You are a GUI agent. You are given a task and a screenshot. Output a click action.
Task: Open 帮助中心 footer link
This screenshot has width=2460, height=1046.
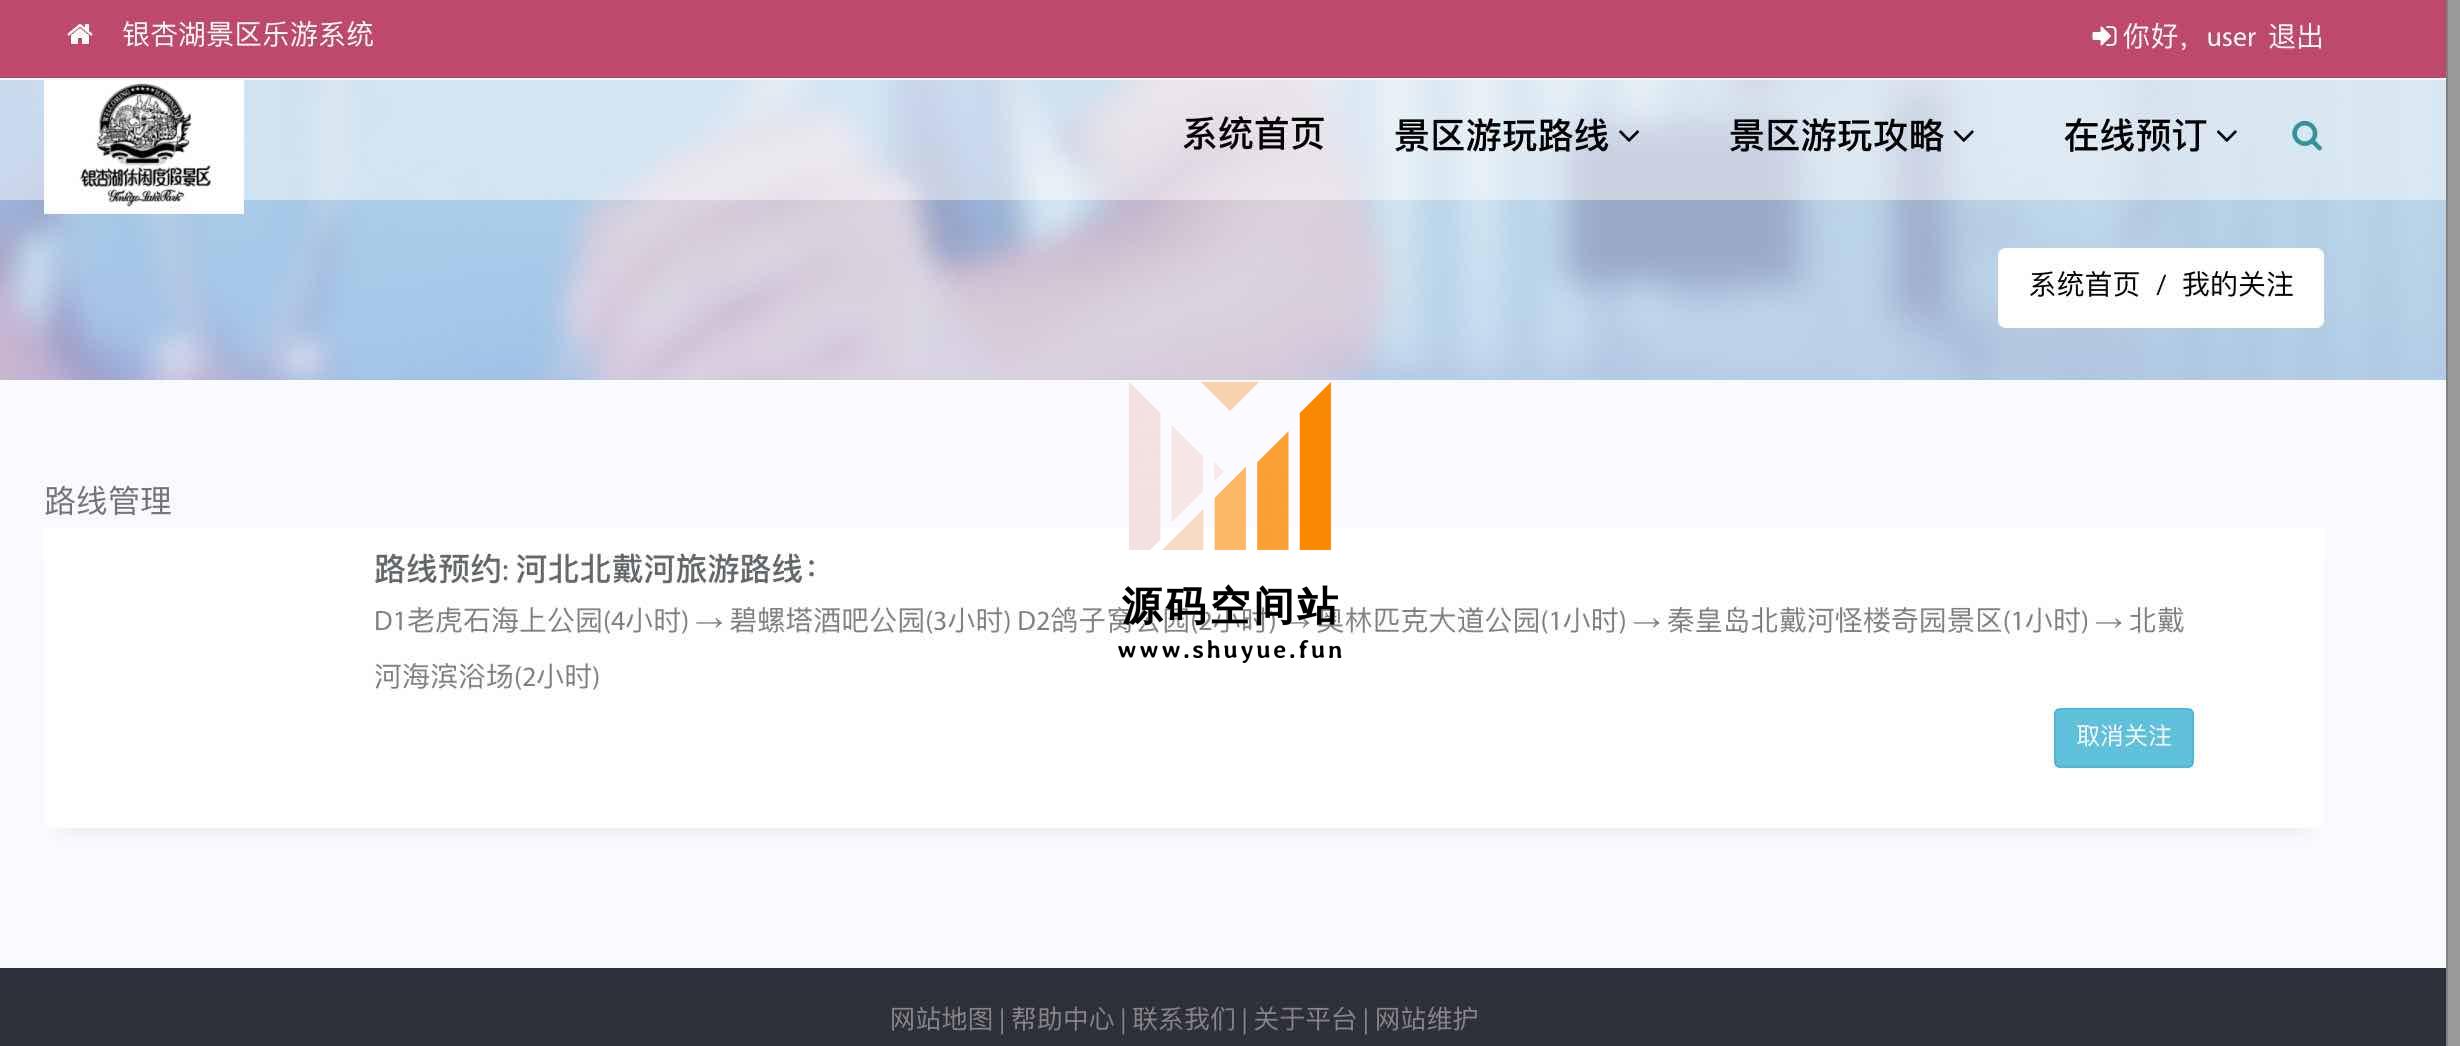point(1062,1019)
